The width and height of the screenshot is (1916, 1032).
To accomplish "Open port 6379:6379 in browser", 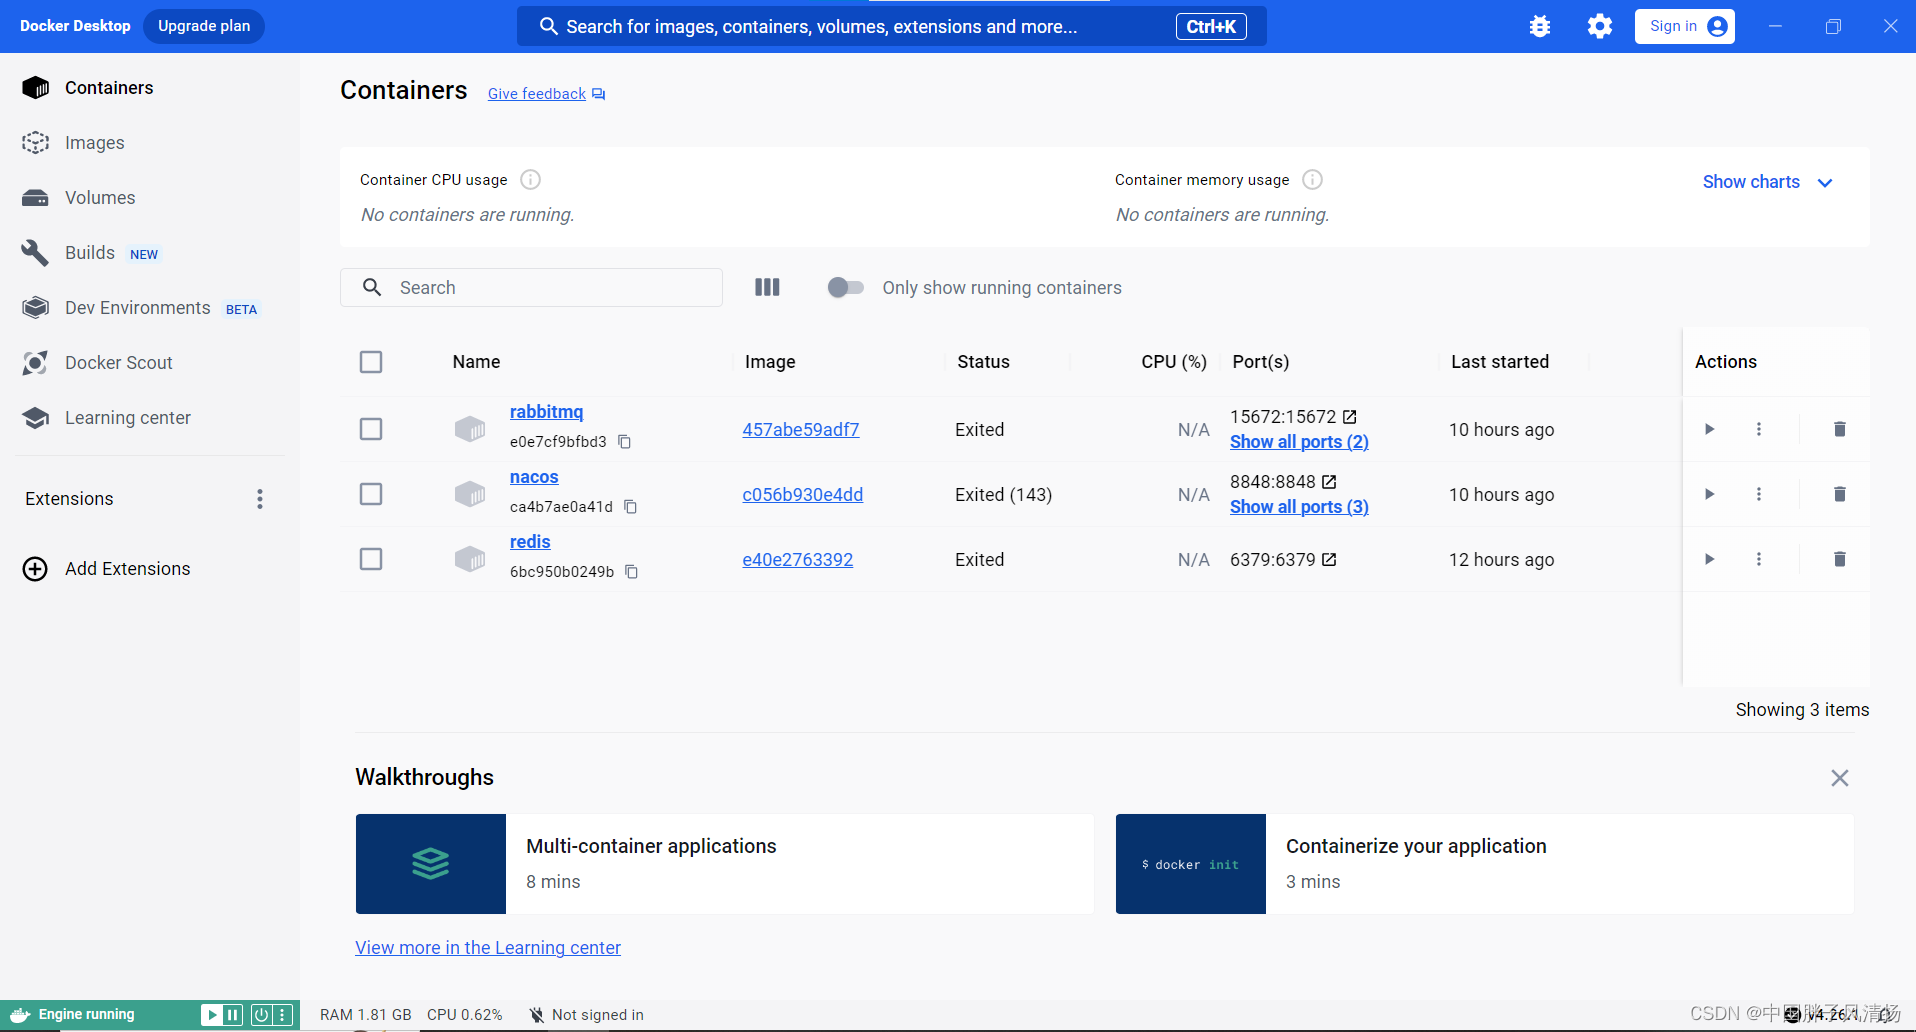I will (1329, 560).
